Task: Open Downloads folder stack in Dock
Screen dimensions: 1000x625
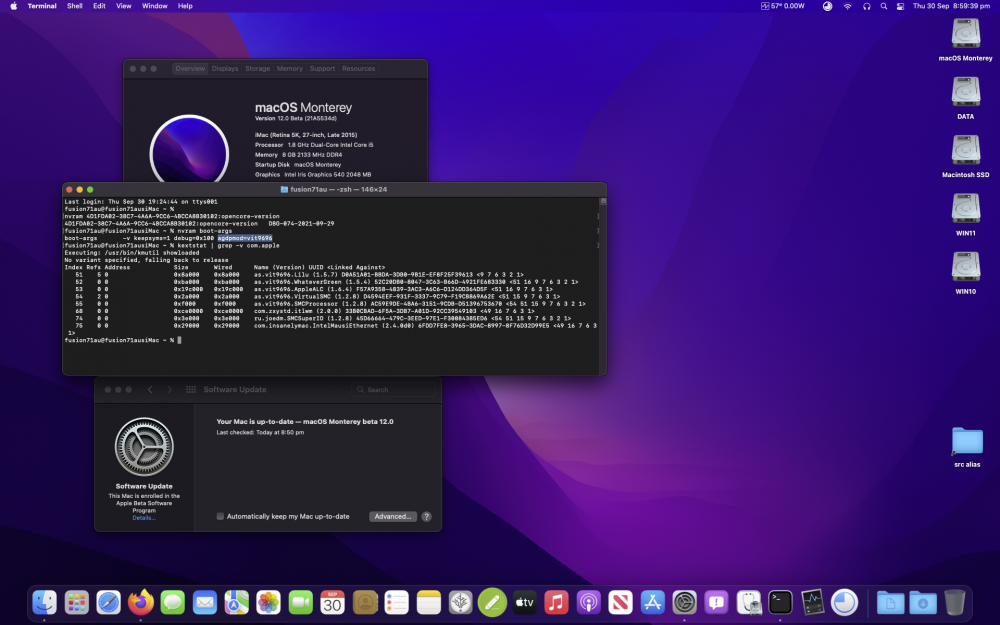Action: 922,602
